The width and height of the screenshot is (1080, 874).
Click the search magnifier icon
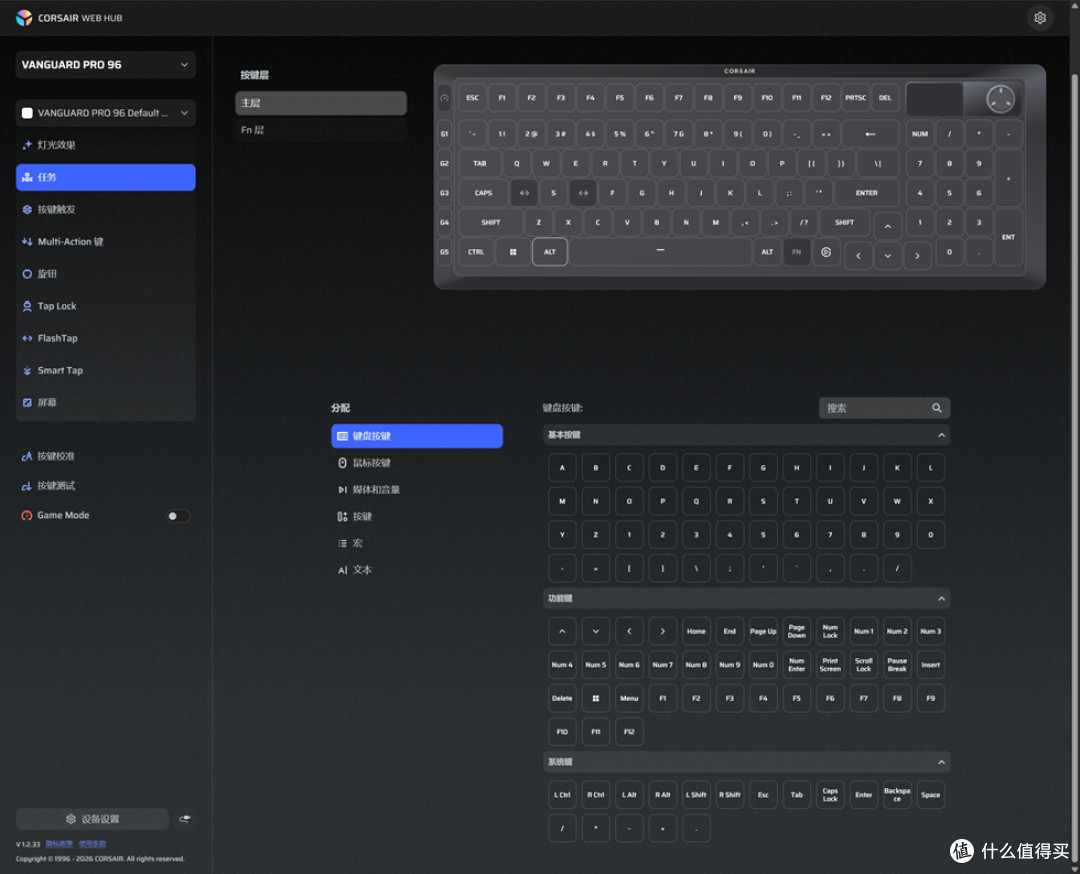[937, 408]
